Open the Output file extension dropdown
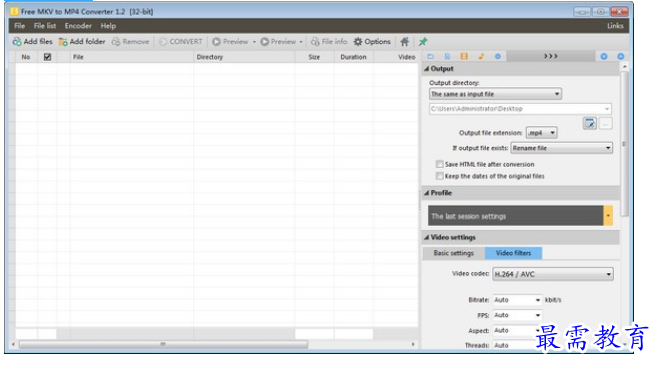This screenshot has height=369, width=657. pyautogui.click(x=541, y=133)
